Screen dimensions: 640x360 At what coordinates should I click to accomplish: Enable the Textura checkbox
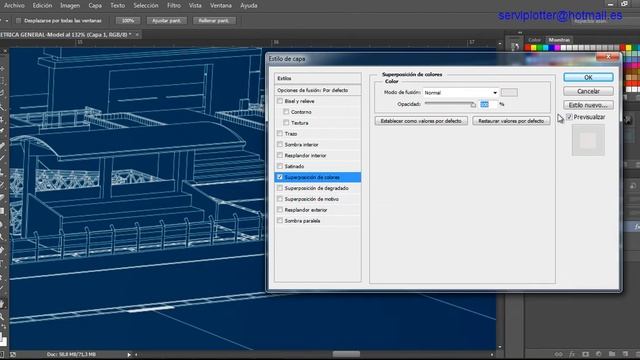tap(286, 122)
